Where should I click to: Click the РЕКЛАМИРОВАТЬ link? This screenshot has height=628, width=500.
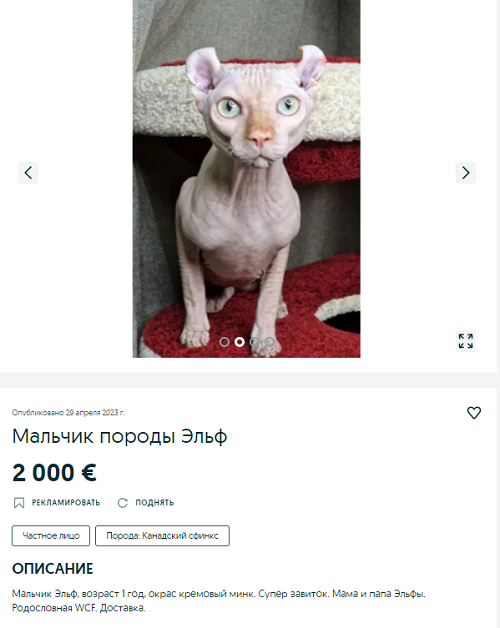coord(66,503)
